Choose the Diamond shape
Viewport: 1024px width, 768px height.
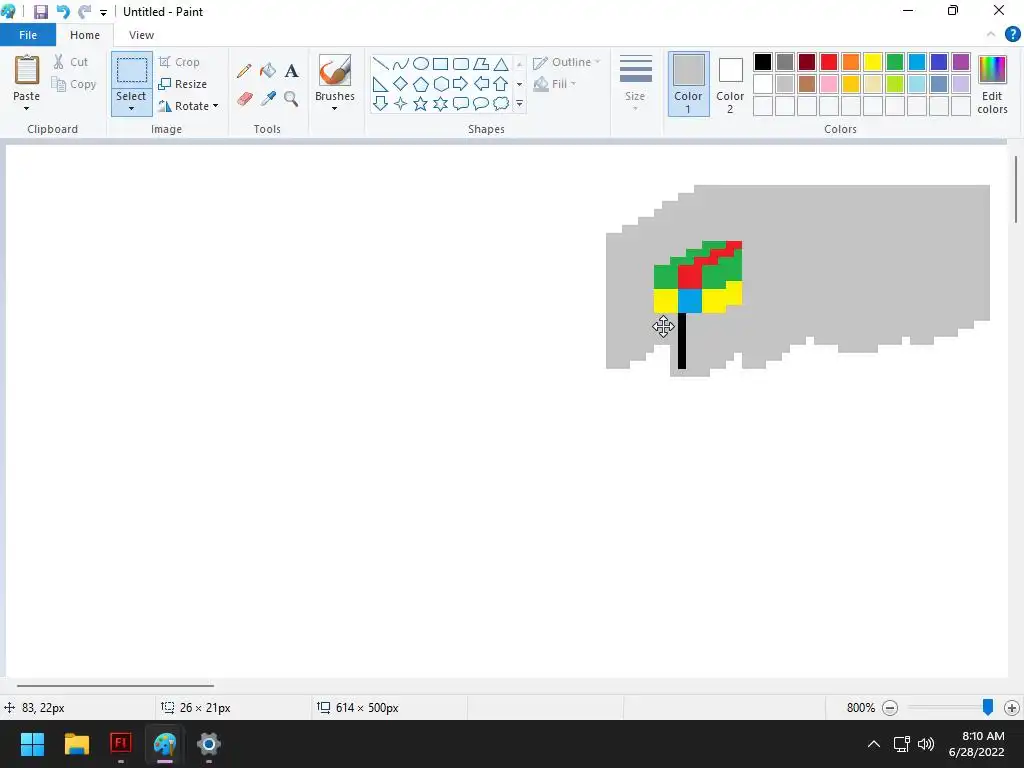pos(401,84)
